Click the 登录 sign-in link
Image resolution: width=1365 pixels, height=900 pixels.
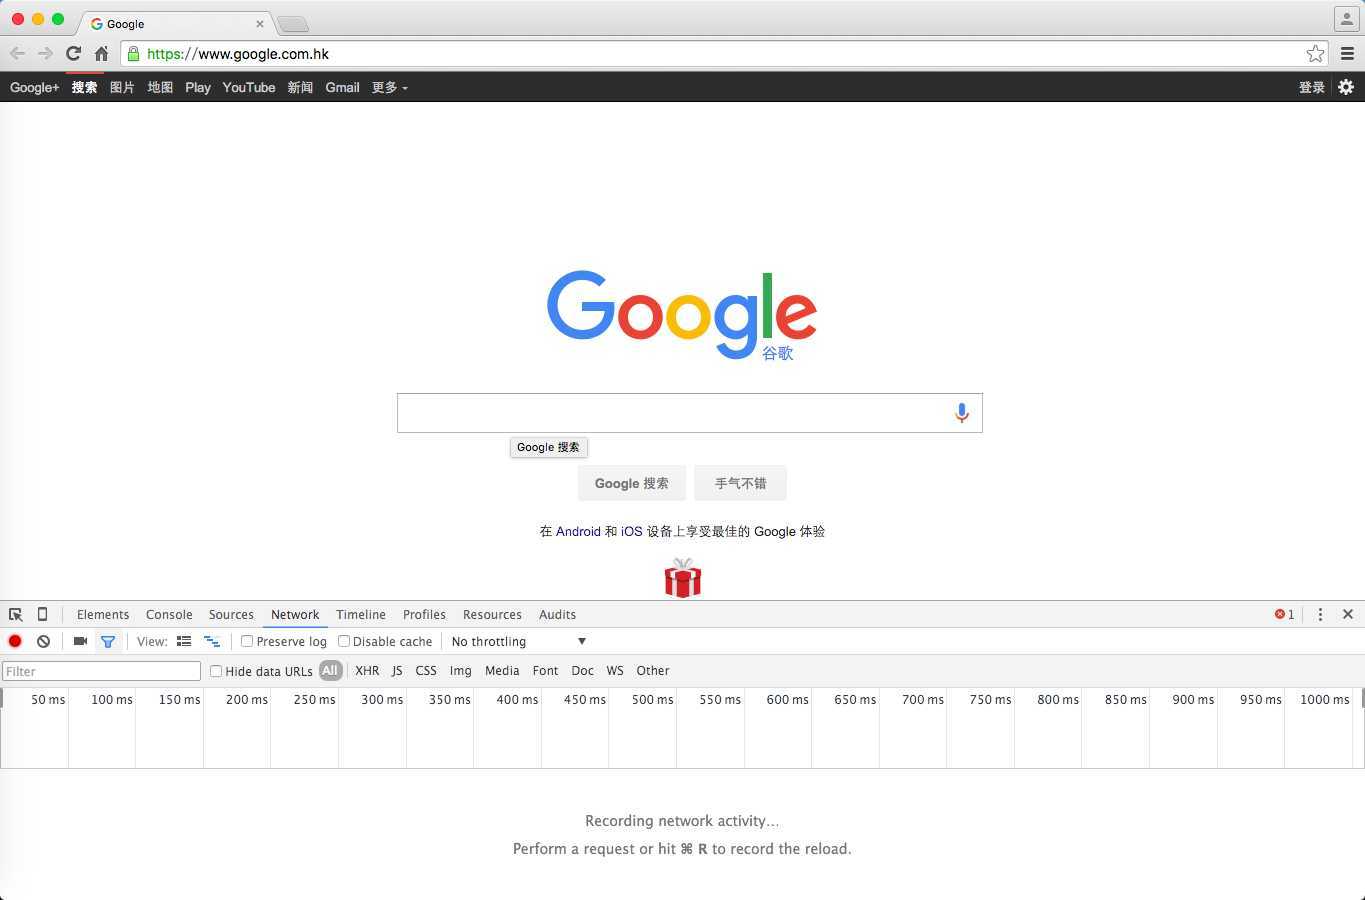tap(1312, 87)
